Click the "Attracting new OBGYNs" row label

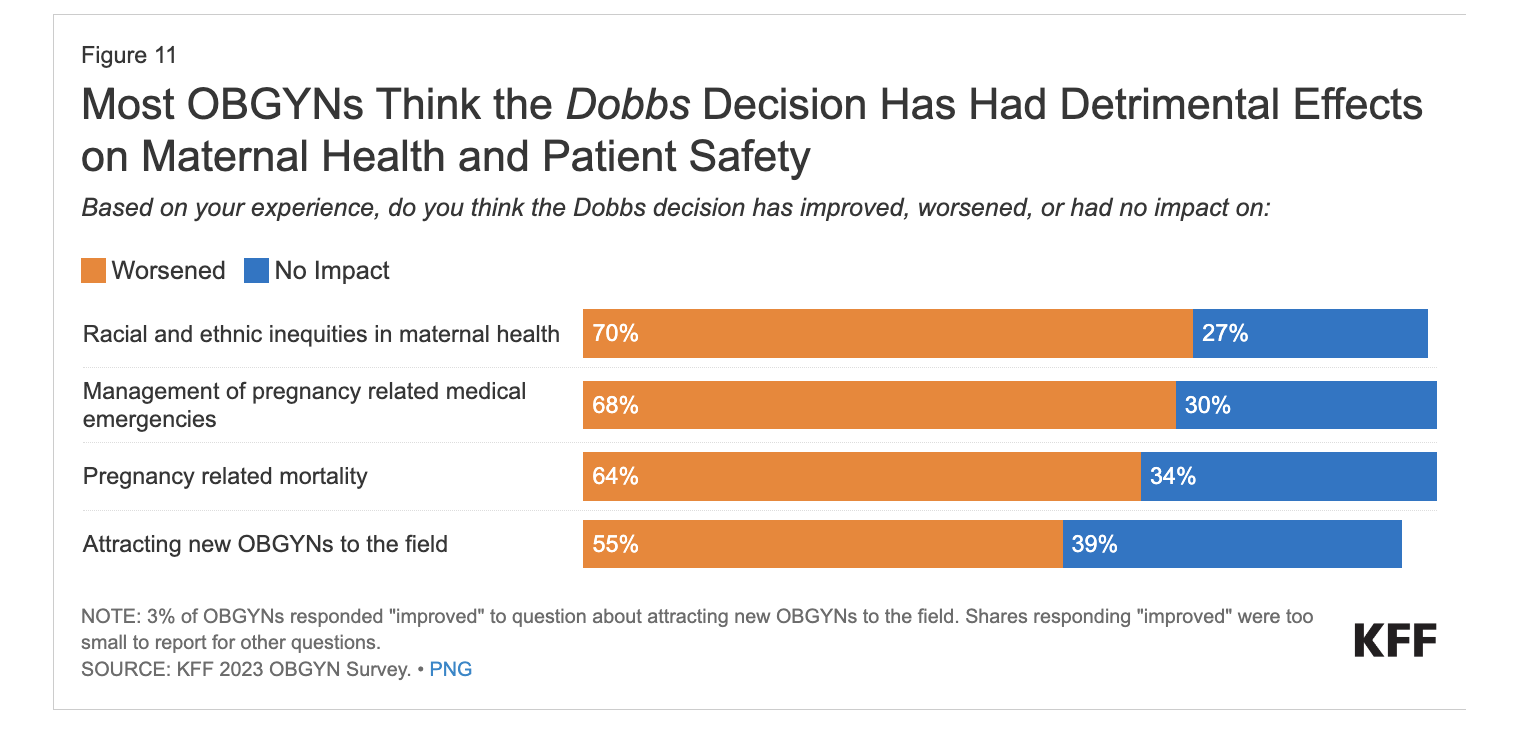pyautogui.click(x=265, y=545)
